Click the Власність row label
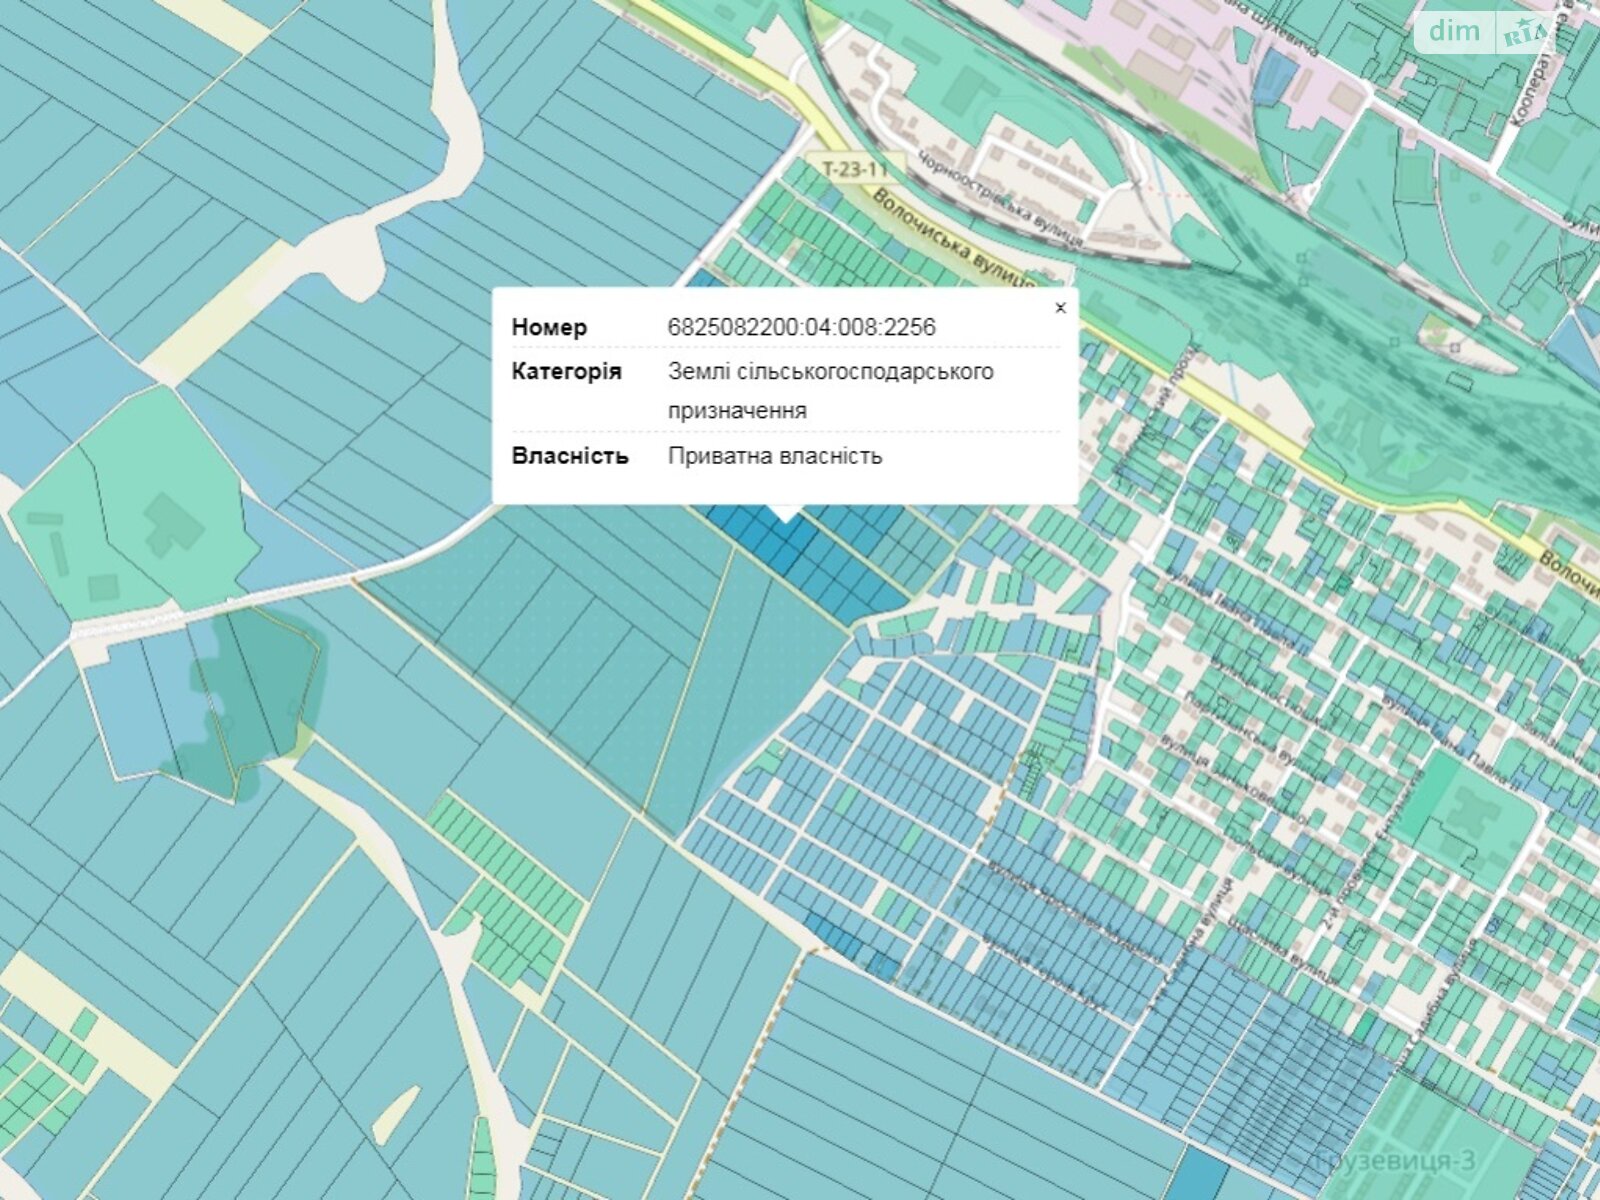Screen dimensions: 1600x1200 point(570,456)
